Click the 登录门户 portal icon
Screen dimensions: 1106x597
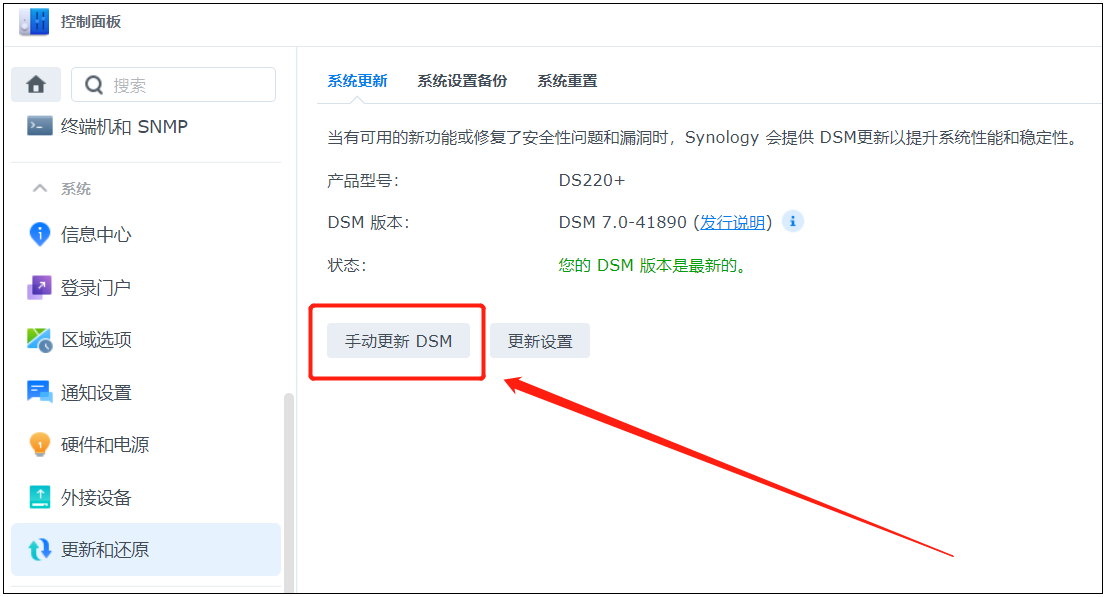[x=40, y=287]
